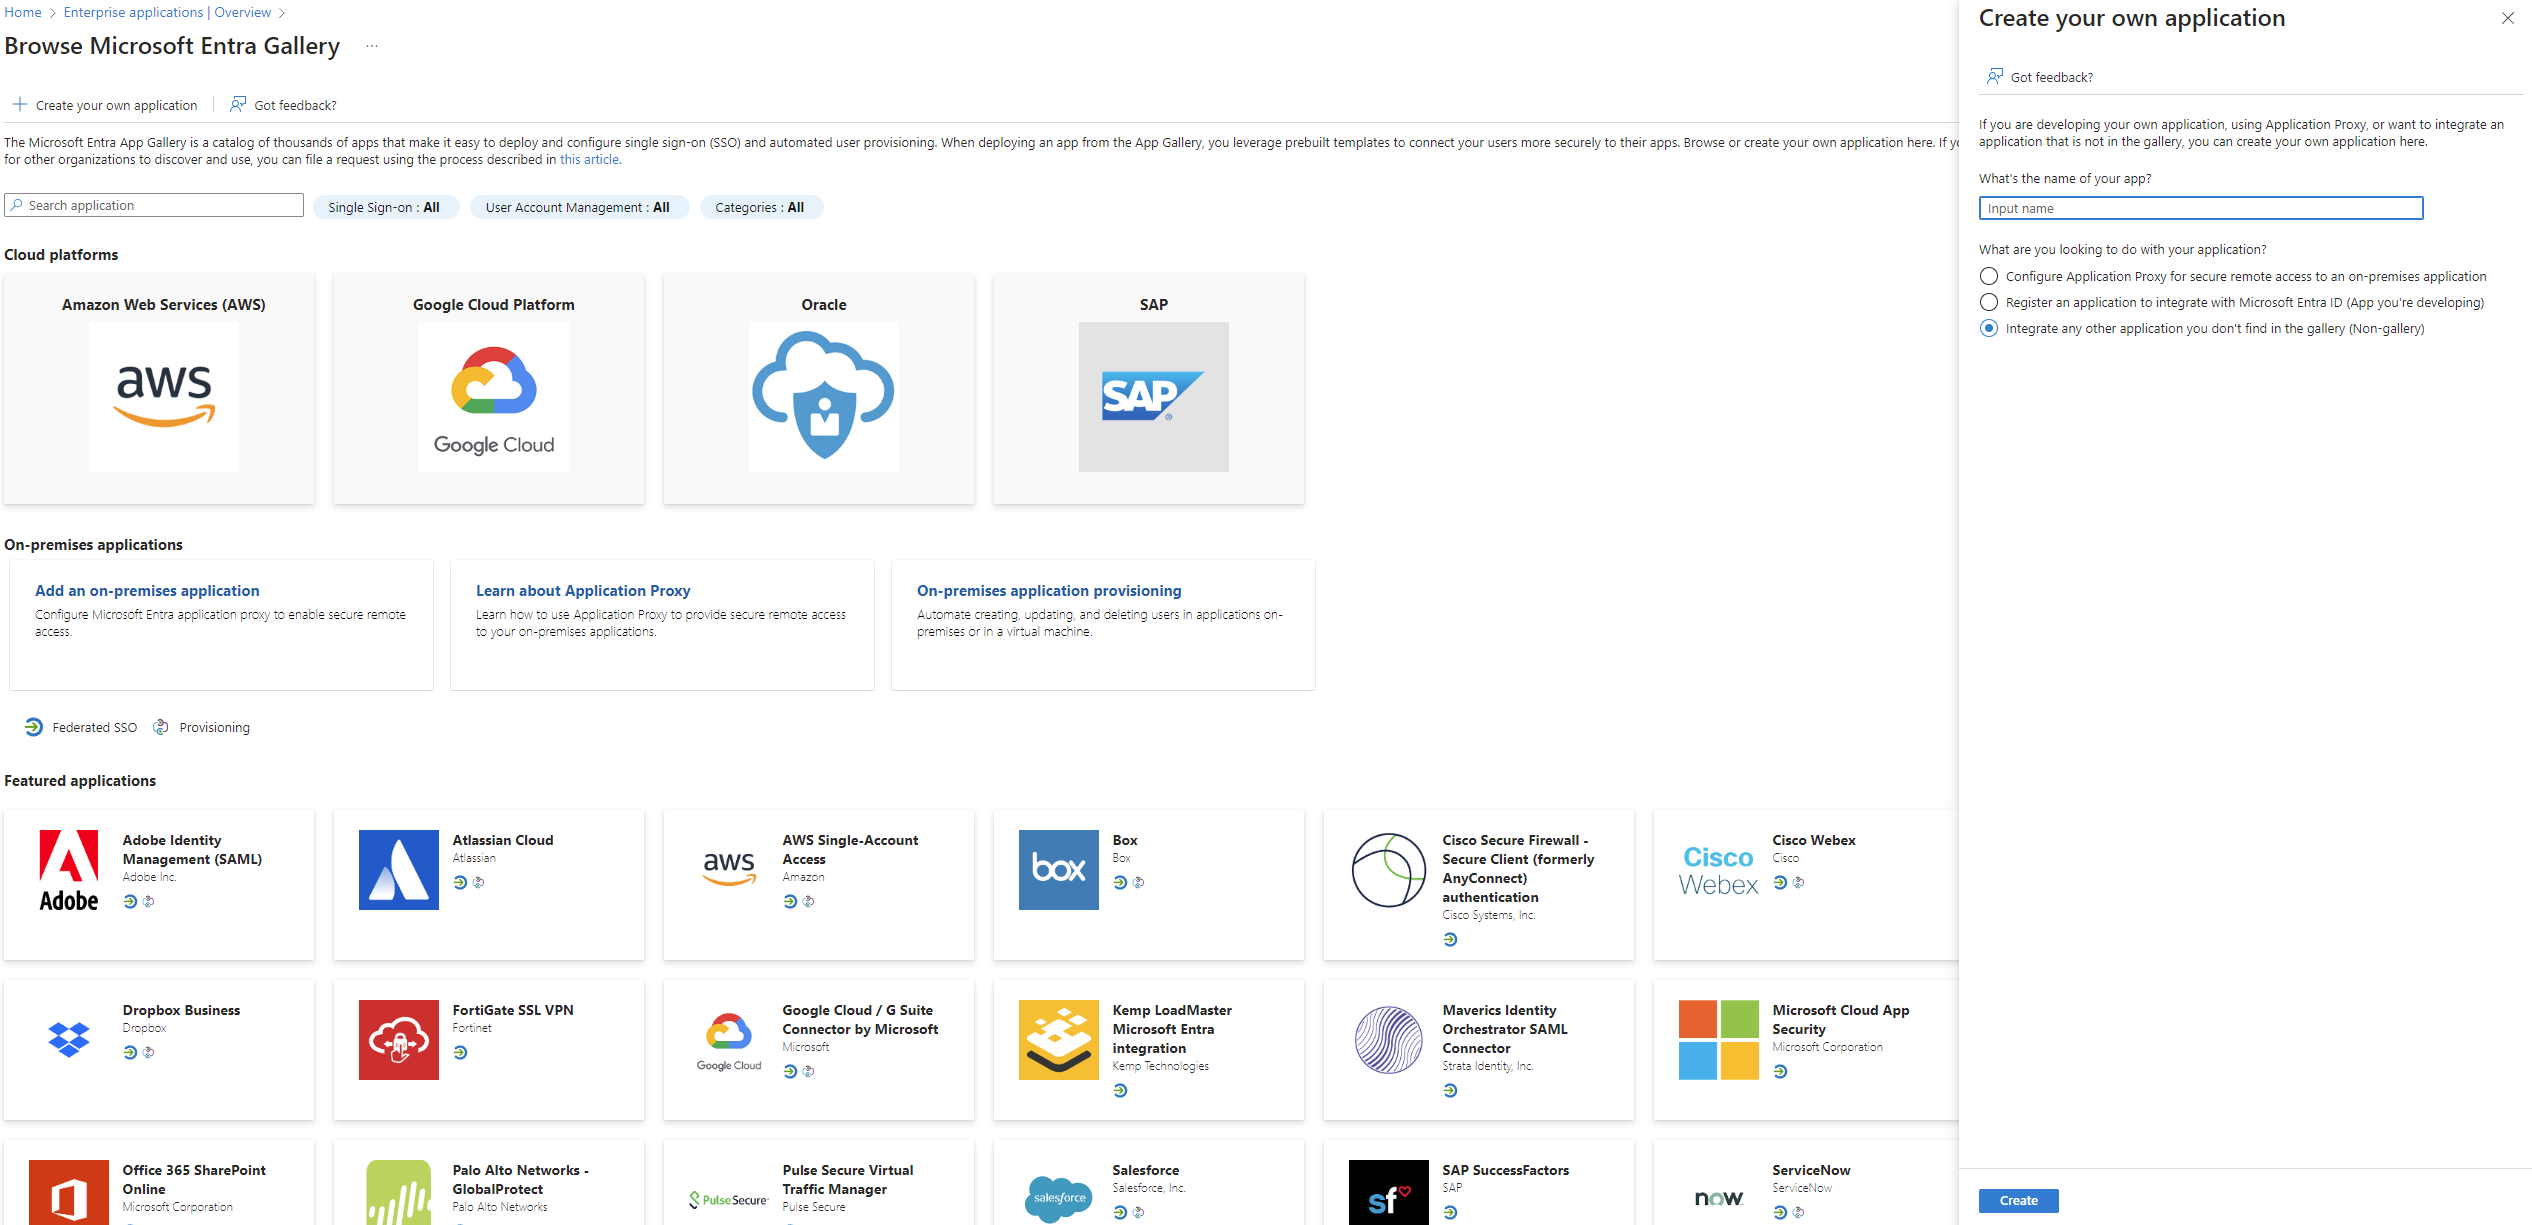The width and height of the screenshot is (2532, 1225).
Task: Open the Single Sign-on filter dropdown
Action: point(384,207)
